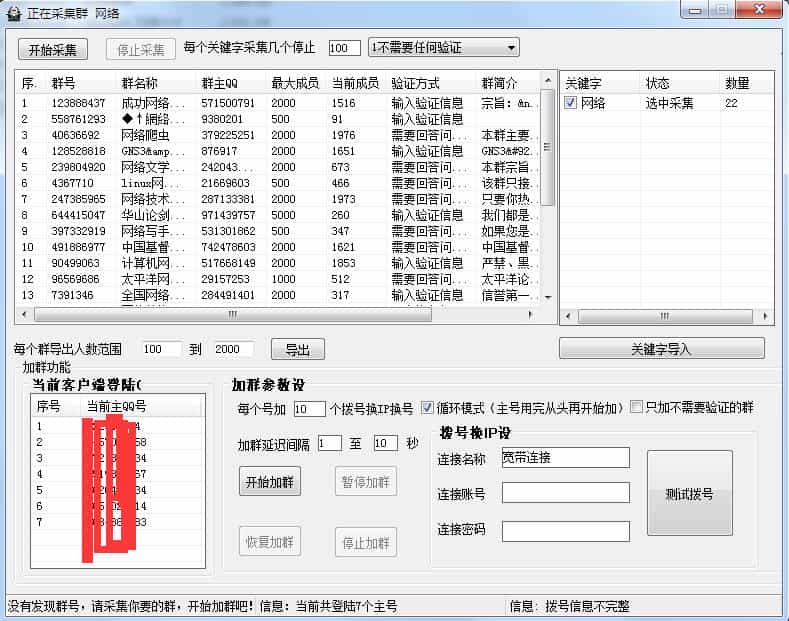Click the 停止采集 button
789x621 pixels.
pos(140,49)
